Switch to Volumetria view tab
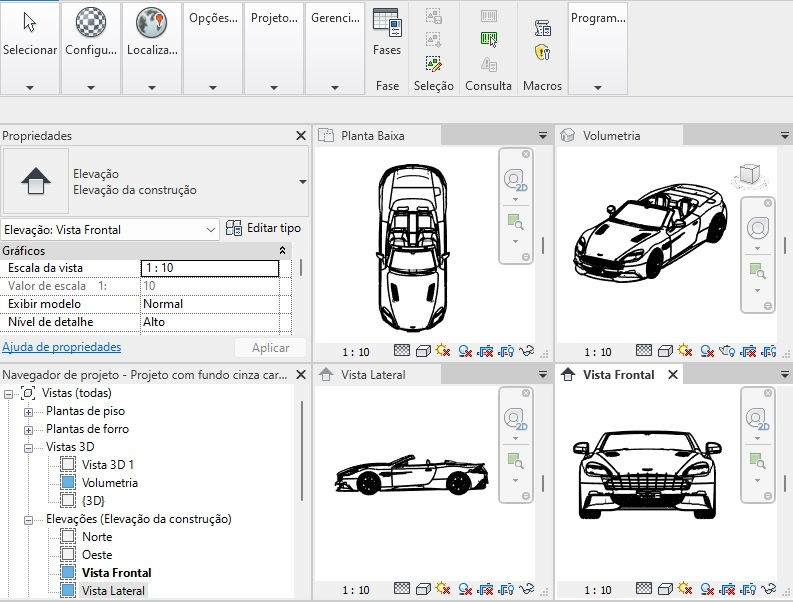This screenshot has height=602, width=793. point(620,136)
